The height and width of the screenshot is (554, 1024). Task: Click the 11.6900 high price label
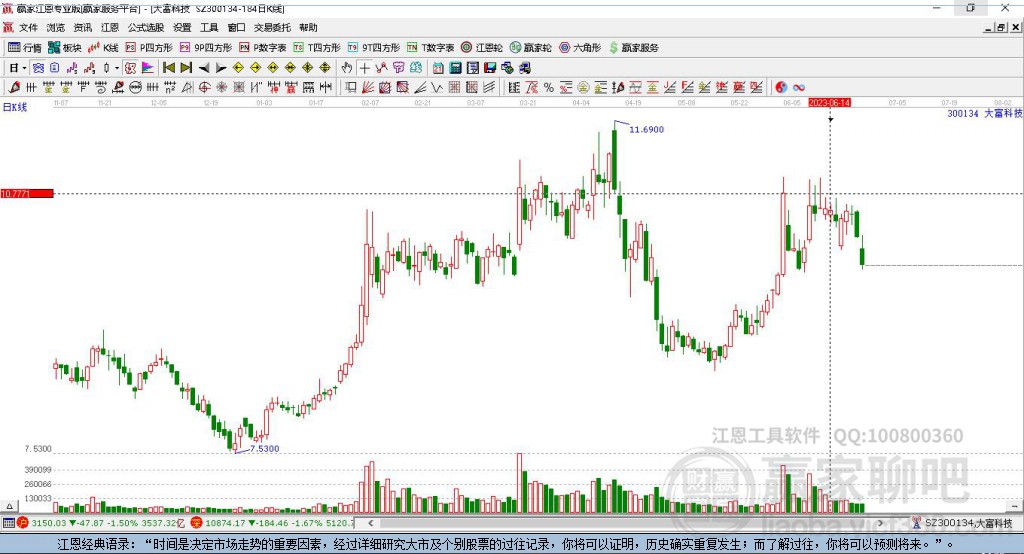[646, 129]
